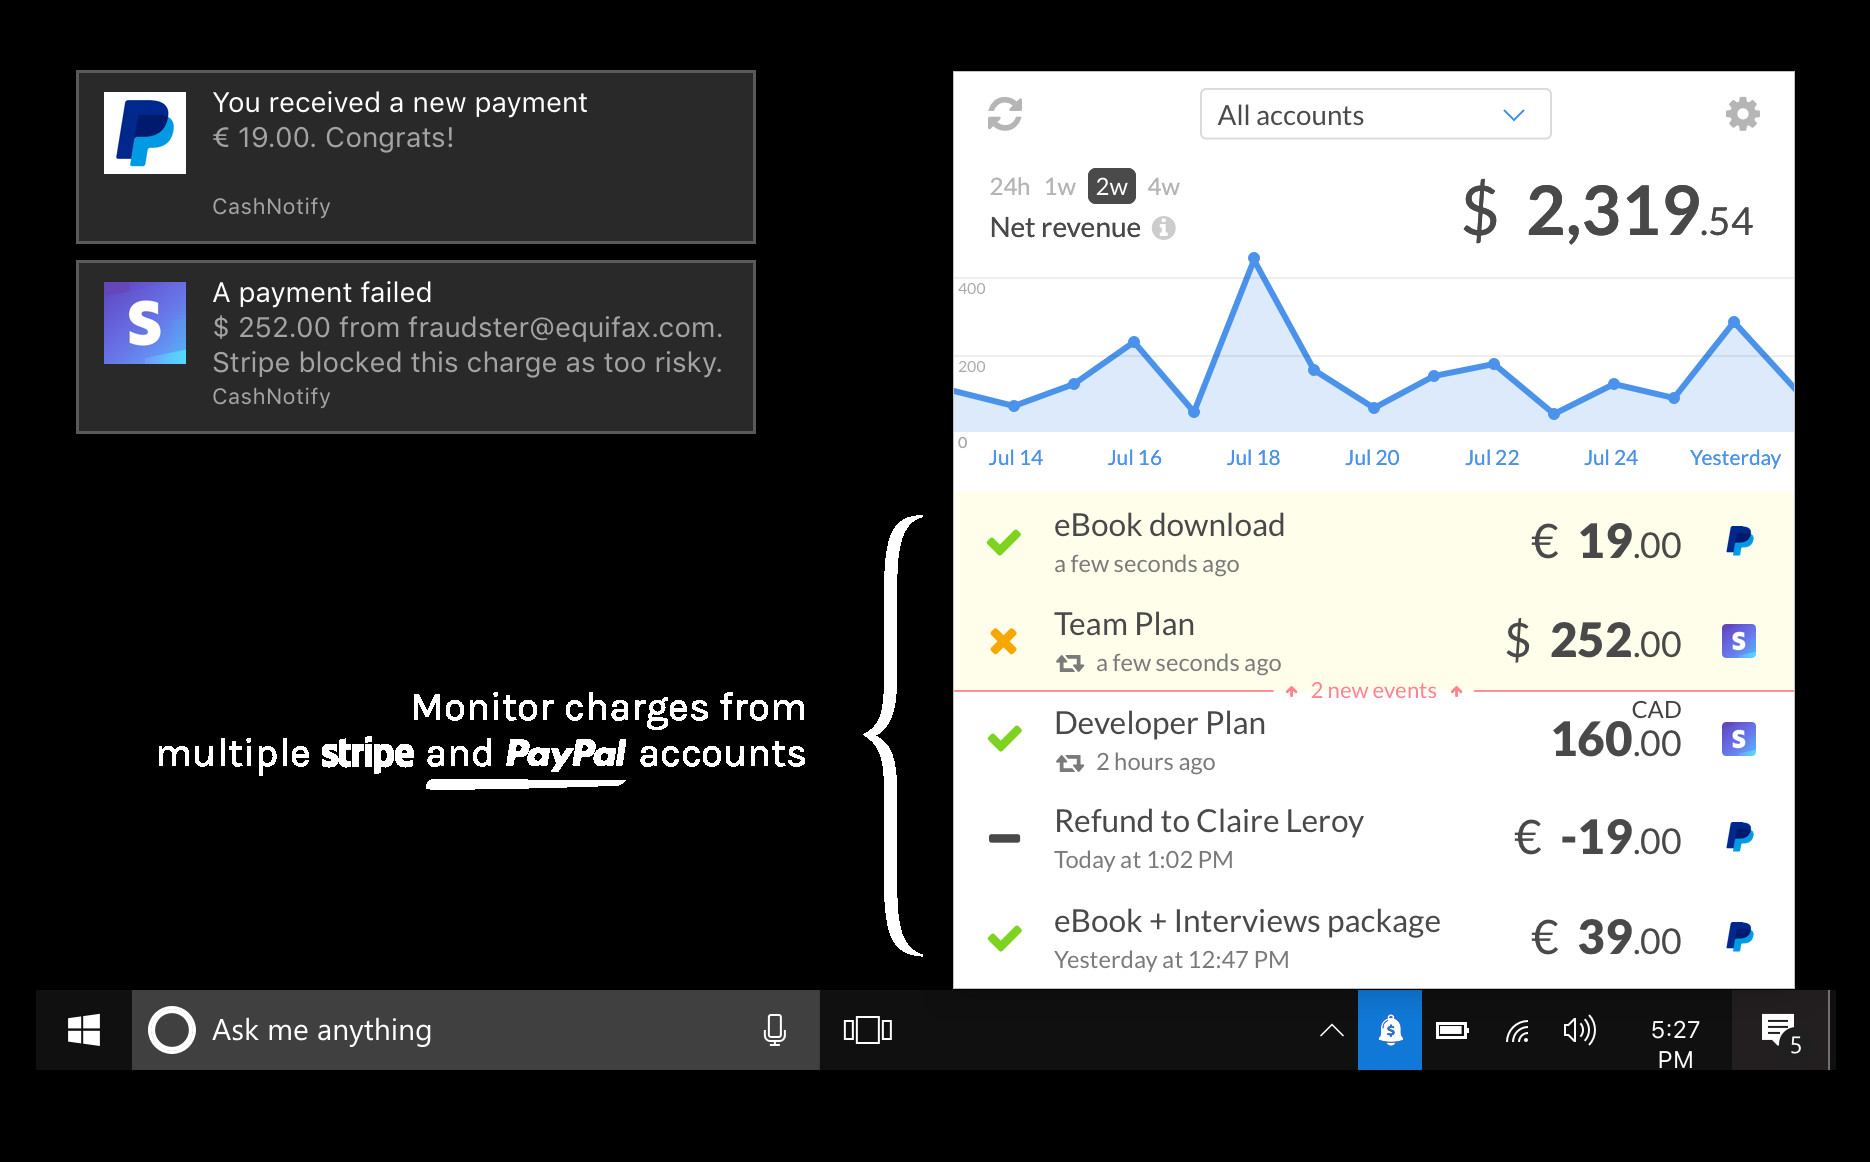Image resolution: width=1870 pixels, height=1162 pixels.
Task: Click the taskbar clock showing 5:27 PM
Action: coord(1675,1044)
